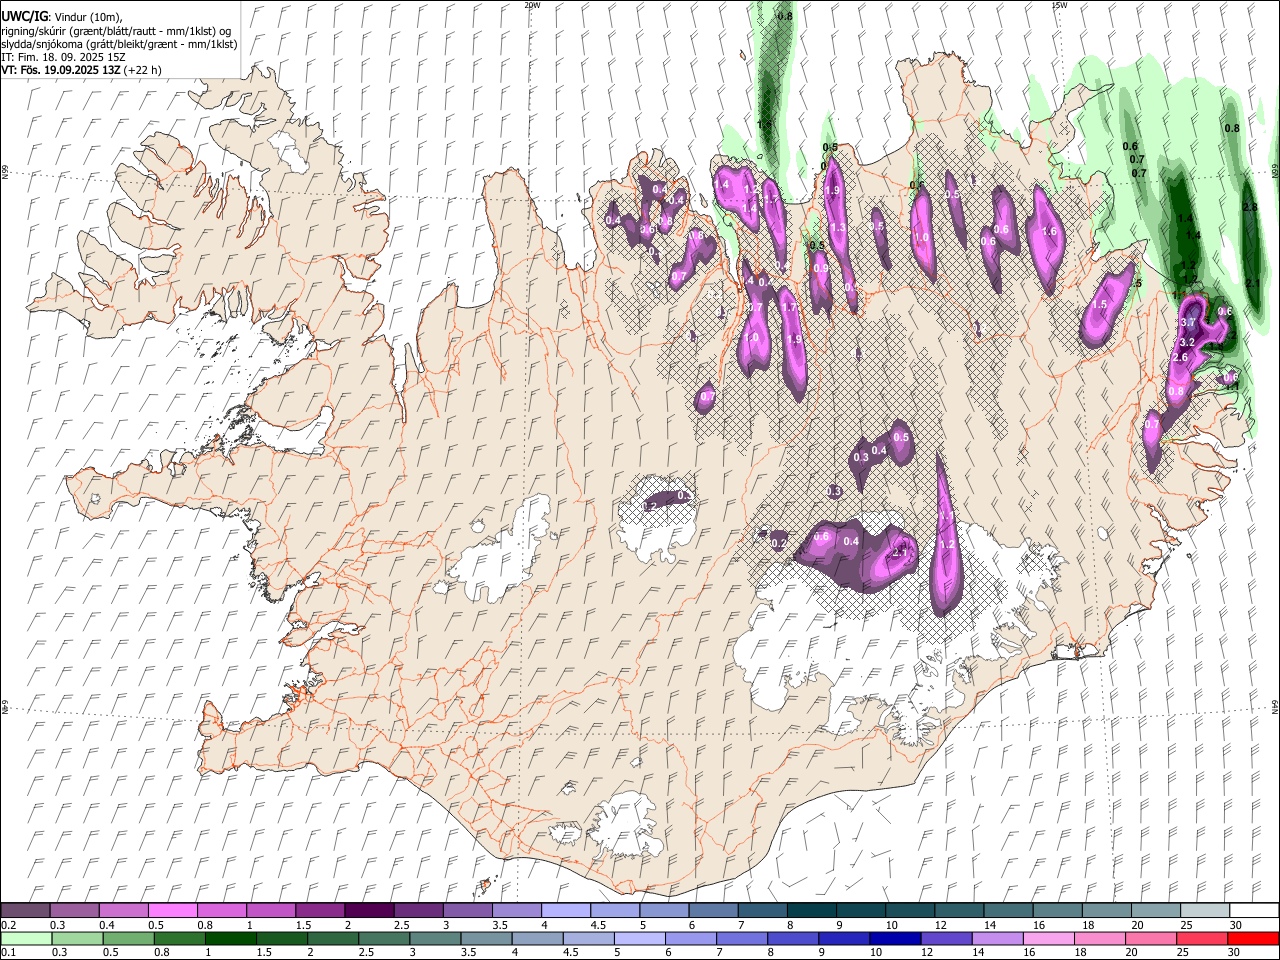Select the 'slydda/snjókoma (grátt/bleikt/grænt - mm/1klst)' line
1280x960 pixels.
[119, 44]
